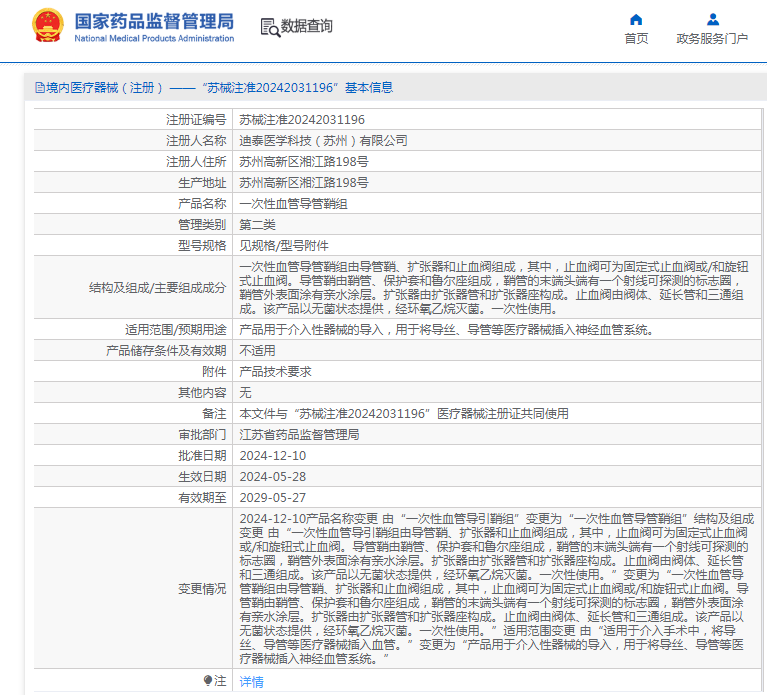Click 生产地址 value 苏州高新区湘江路198号

304,182
